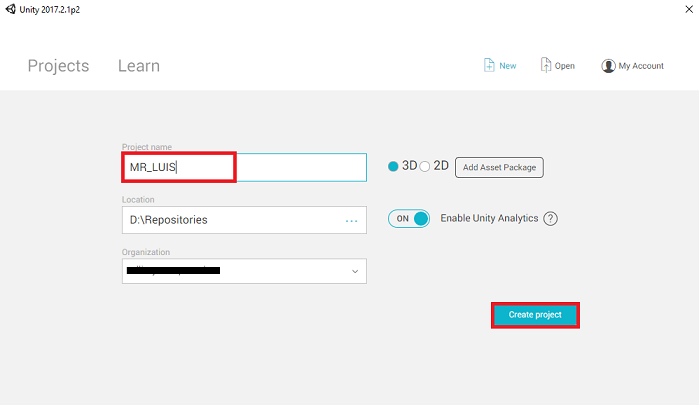The height and width of the screenshot is (405, 699).
Task: Open the Organization combo box
Action: (244, 271)
